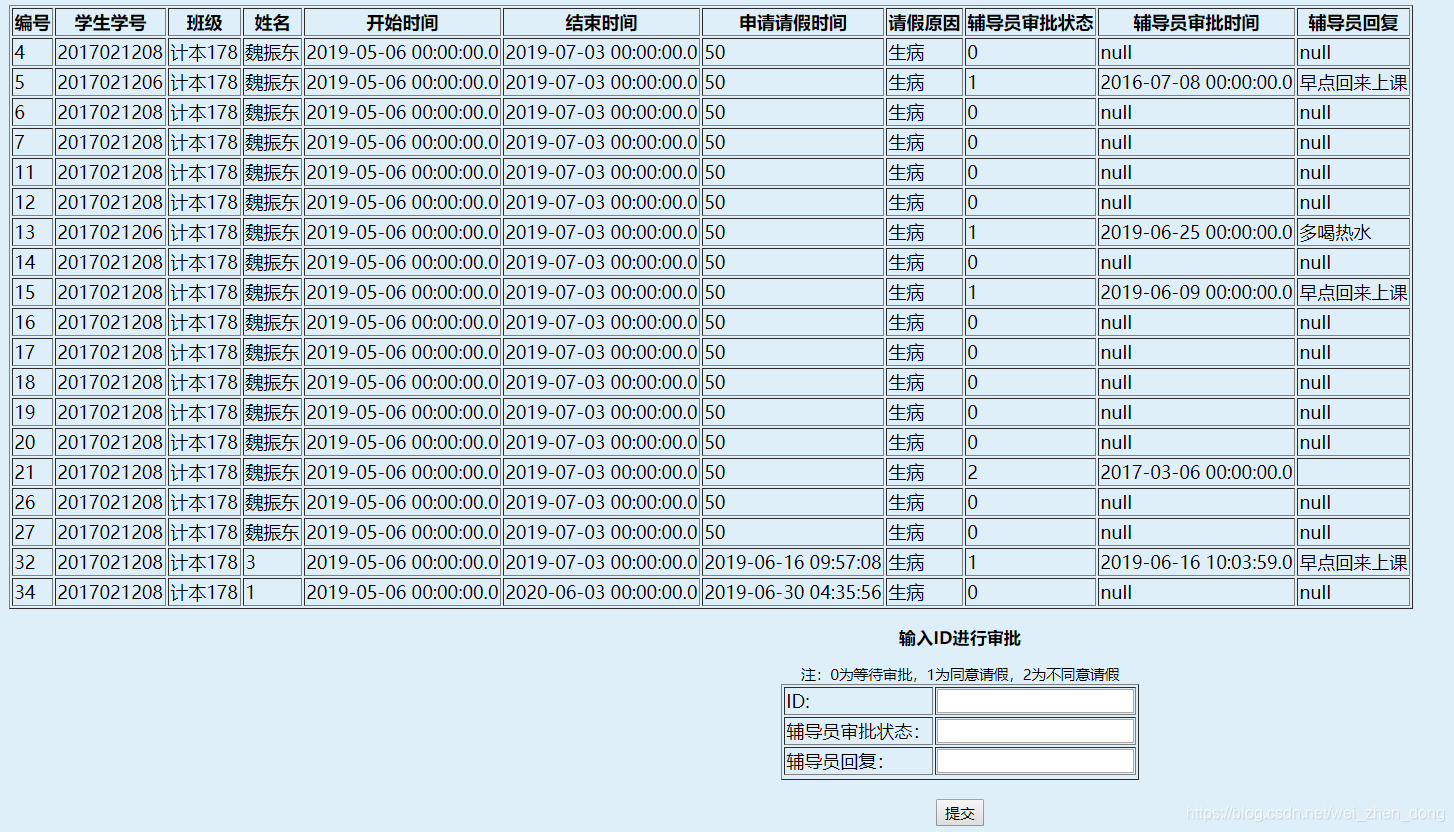Click 计本178 class in row 34
The image size is (1454, 832).
coord(204,592)
